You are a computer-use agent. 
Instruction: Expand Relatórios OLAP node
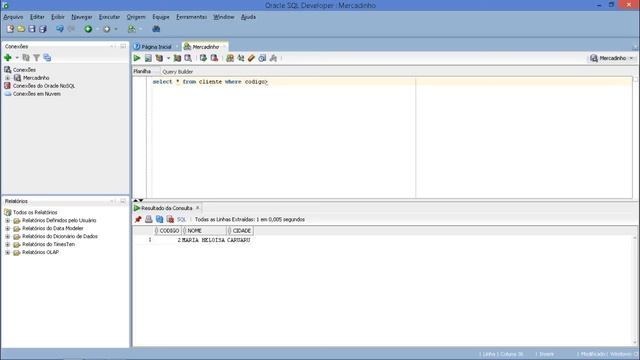click(x=7, y=252)
